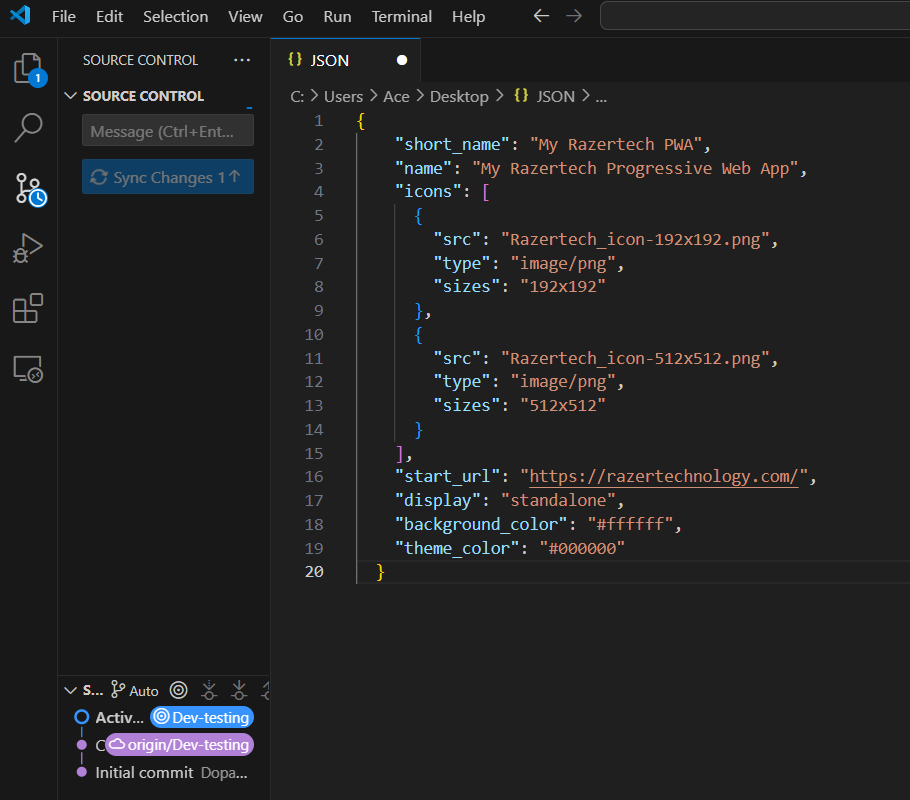Open the Explorer view in the activity bar
The image size is (910, 800).
(28, 68)
